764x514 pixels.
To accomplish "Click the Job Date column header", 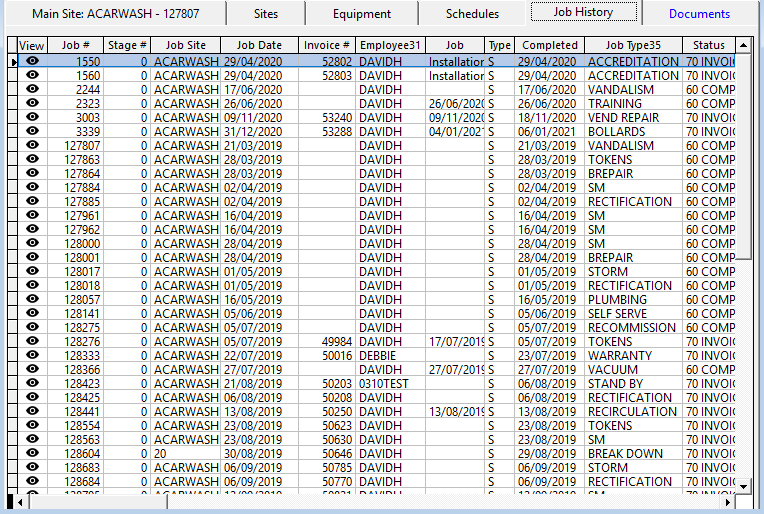I will point(259,45).
